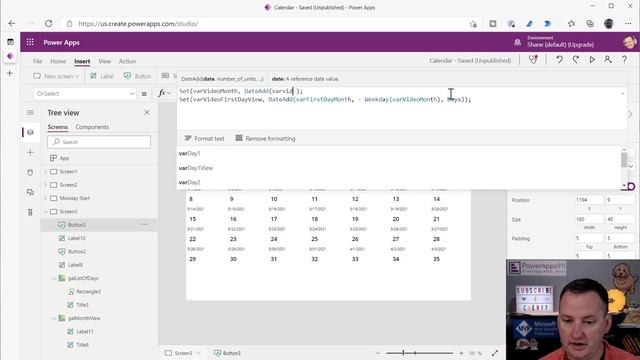Click the App checker stethoscope icon
This screenshot has width=640, height=360.
533,60
